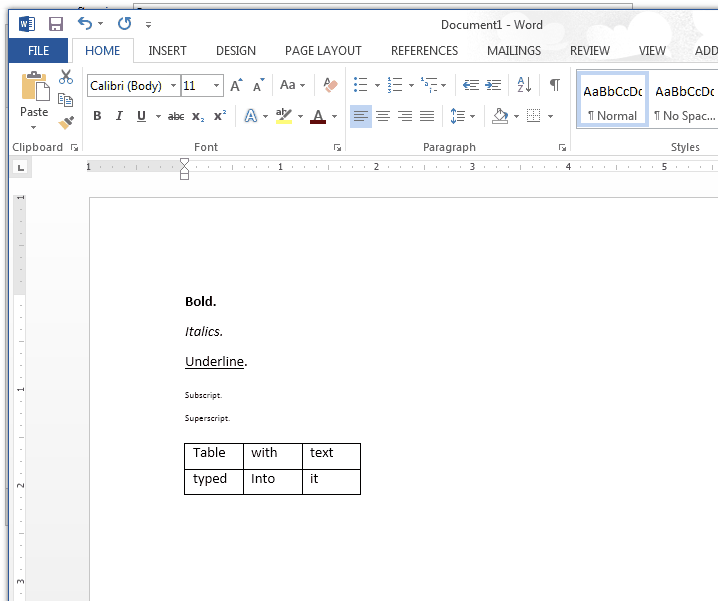Open the PAGE LAYOUT tab
Viewport: 718px width, 601px height.
click(323, 51)
